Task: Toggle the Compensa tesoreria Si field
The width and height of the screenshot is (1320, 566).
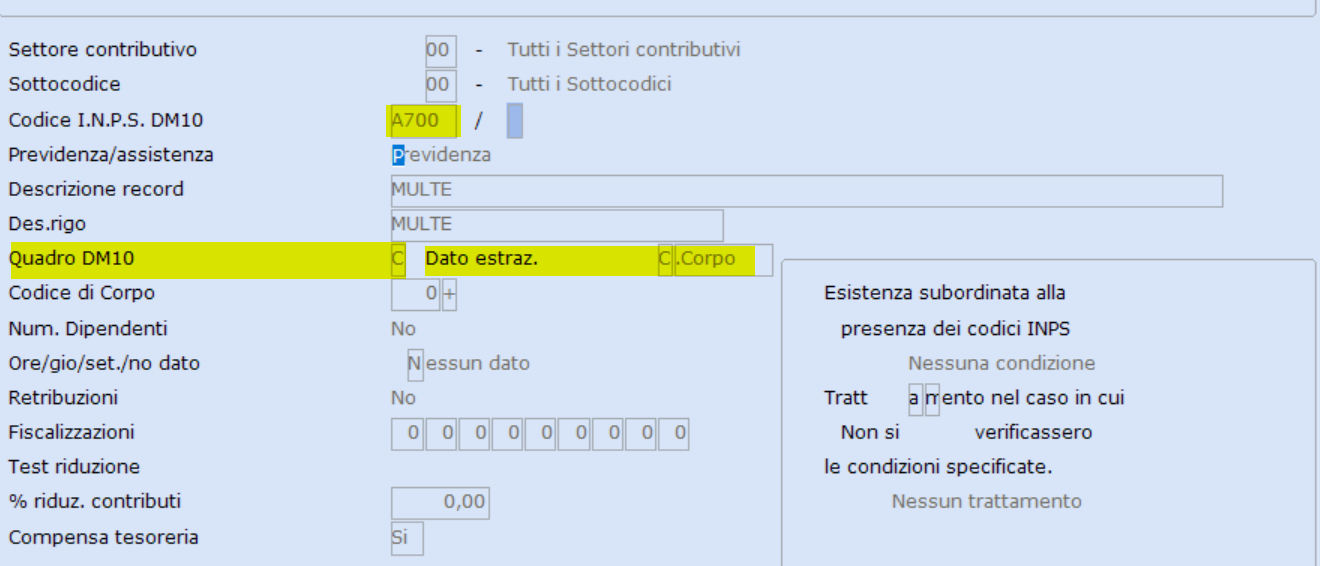Action: pos(407,537)
